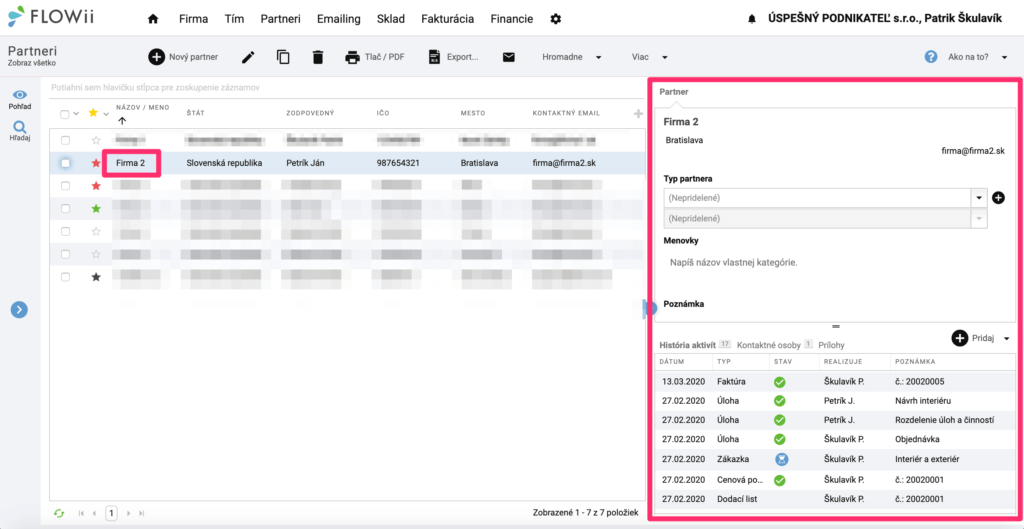Open the Tím menu
The image size is (1024, 529).
pos(234,19)
